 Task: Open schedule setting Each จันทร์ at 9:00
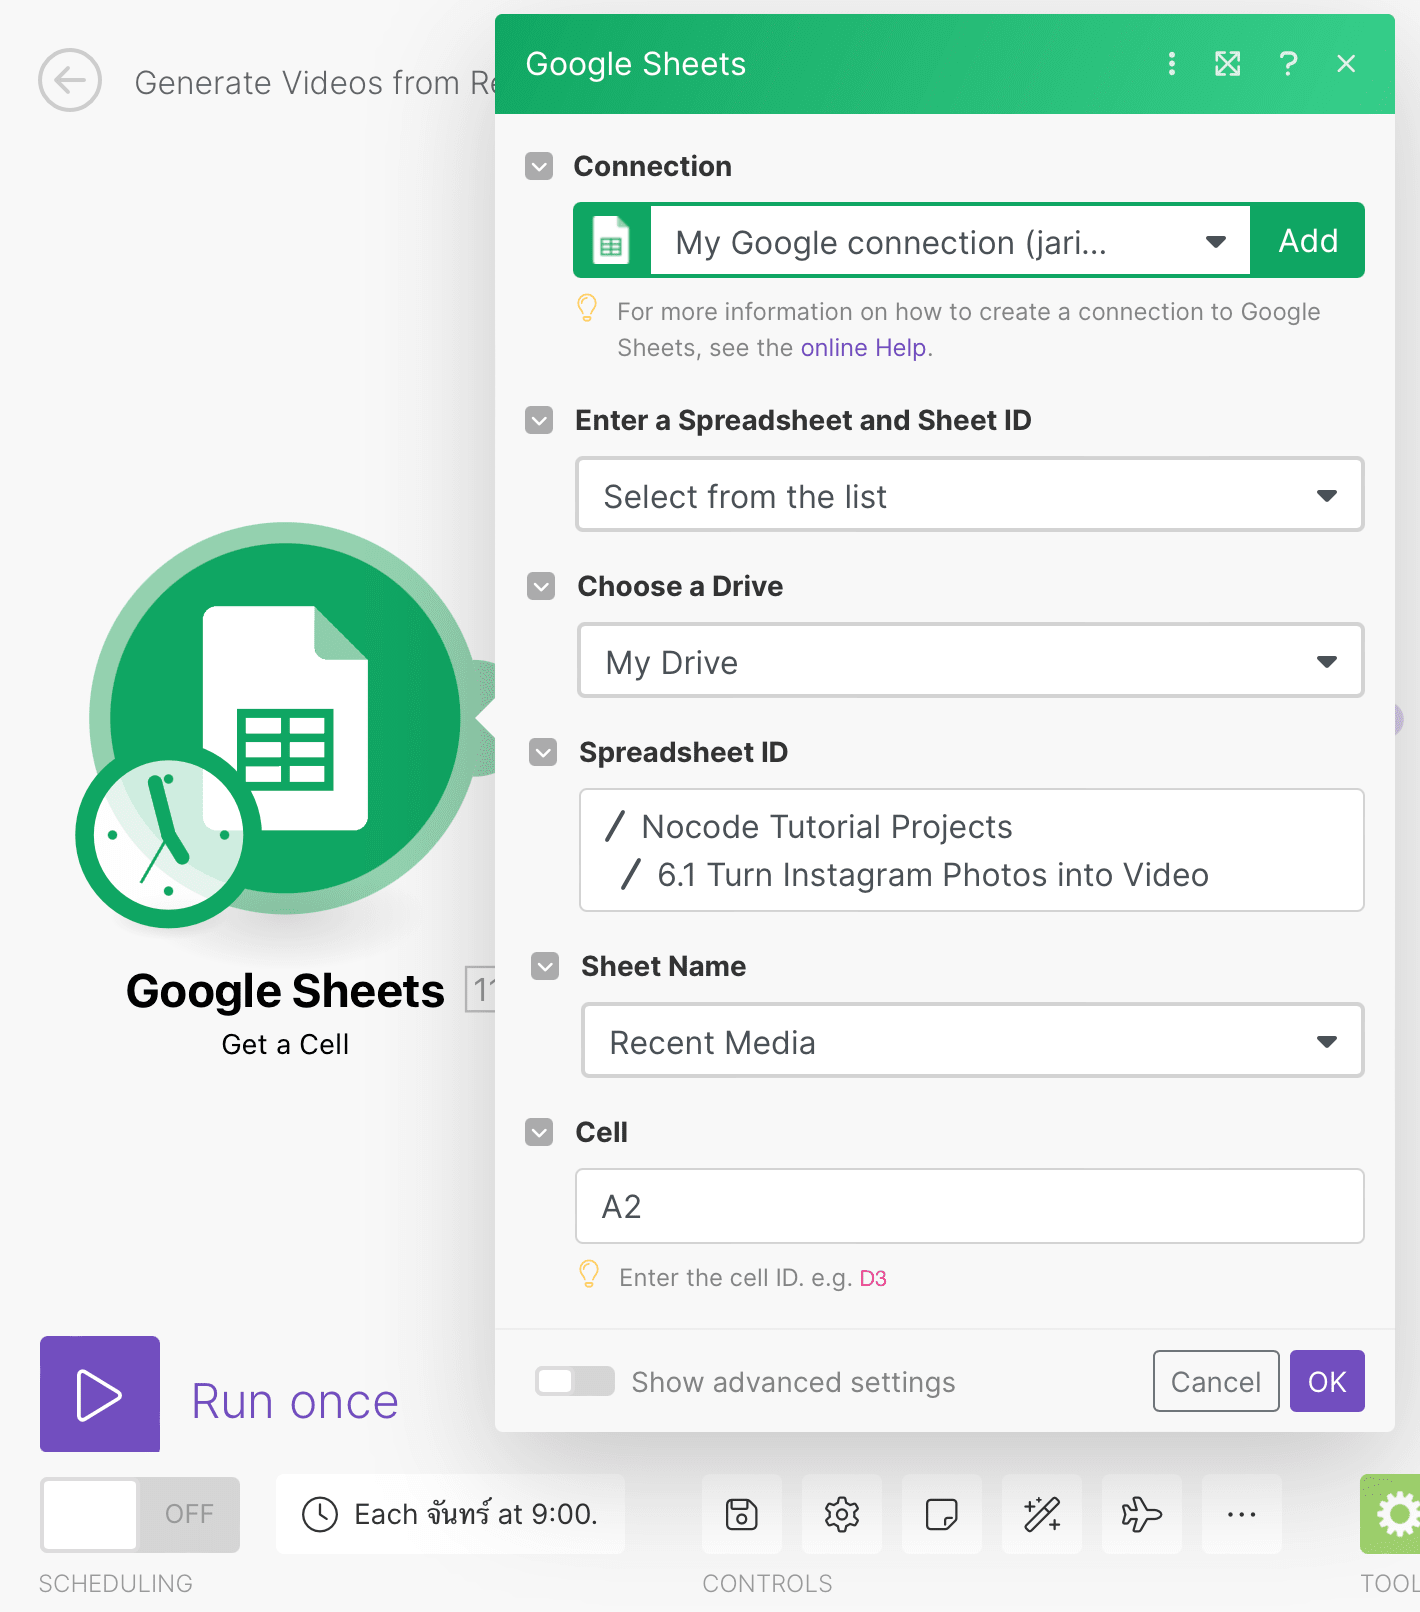click(450, 1514)
